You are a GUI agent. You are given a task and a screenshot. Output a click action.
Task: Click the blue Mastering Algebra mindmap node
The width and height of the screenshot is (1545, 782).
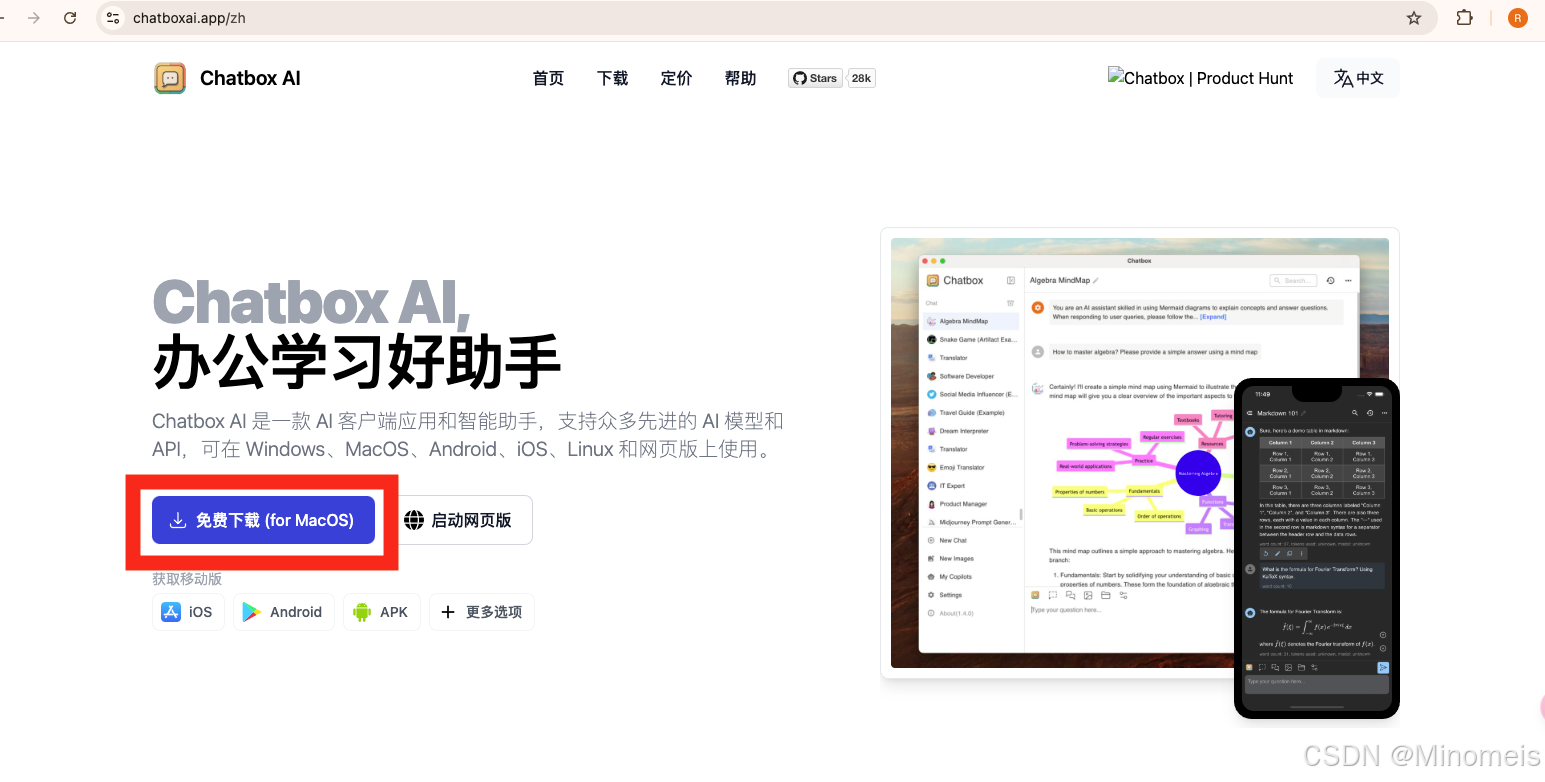click(1199, 473)
